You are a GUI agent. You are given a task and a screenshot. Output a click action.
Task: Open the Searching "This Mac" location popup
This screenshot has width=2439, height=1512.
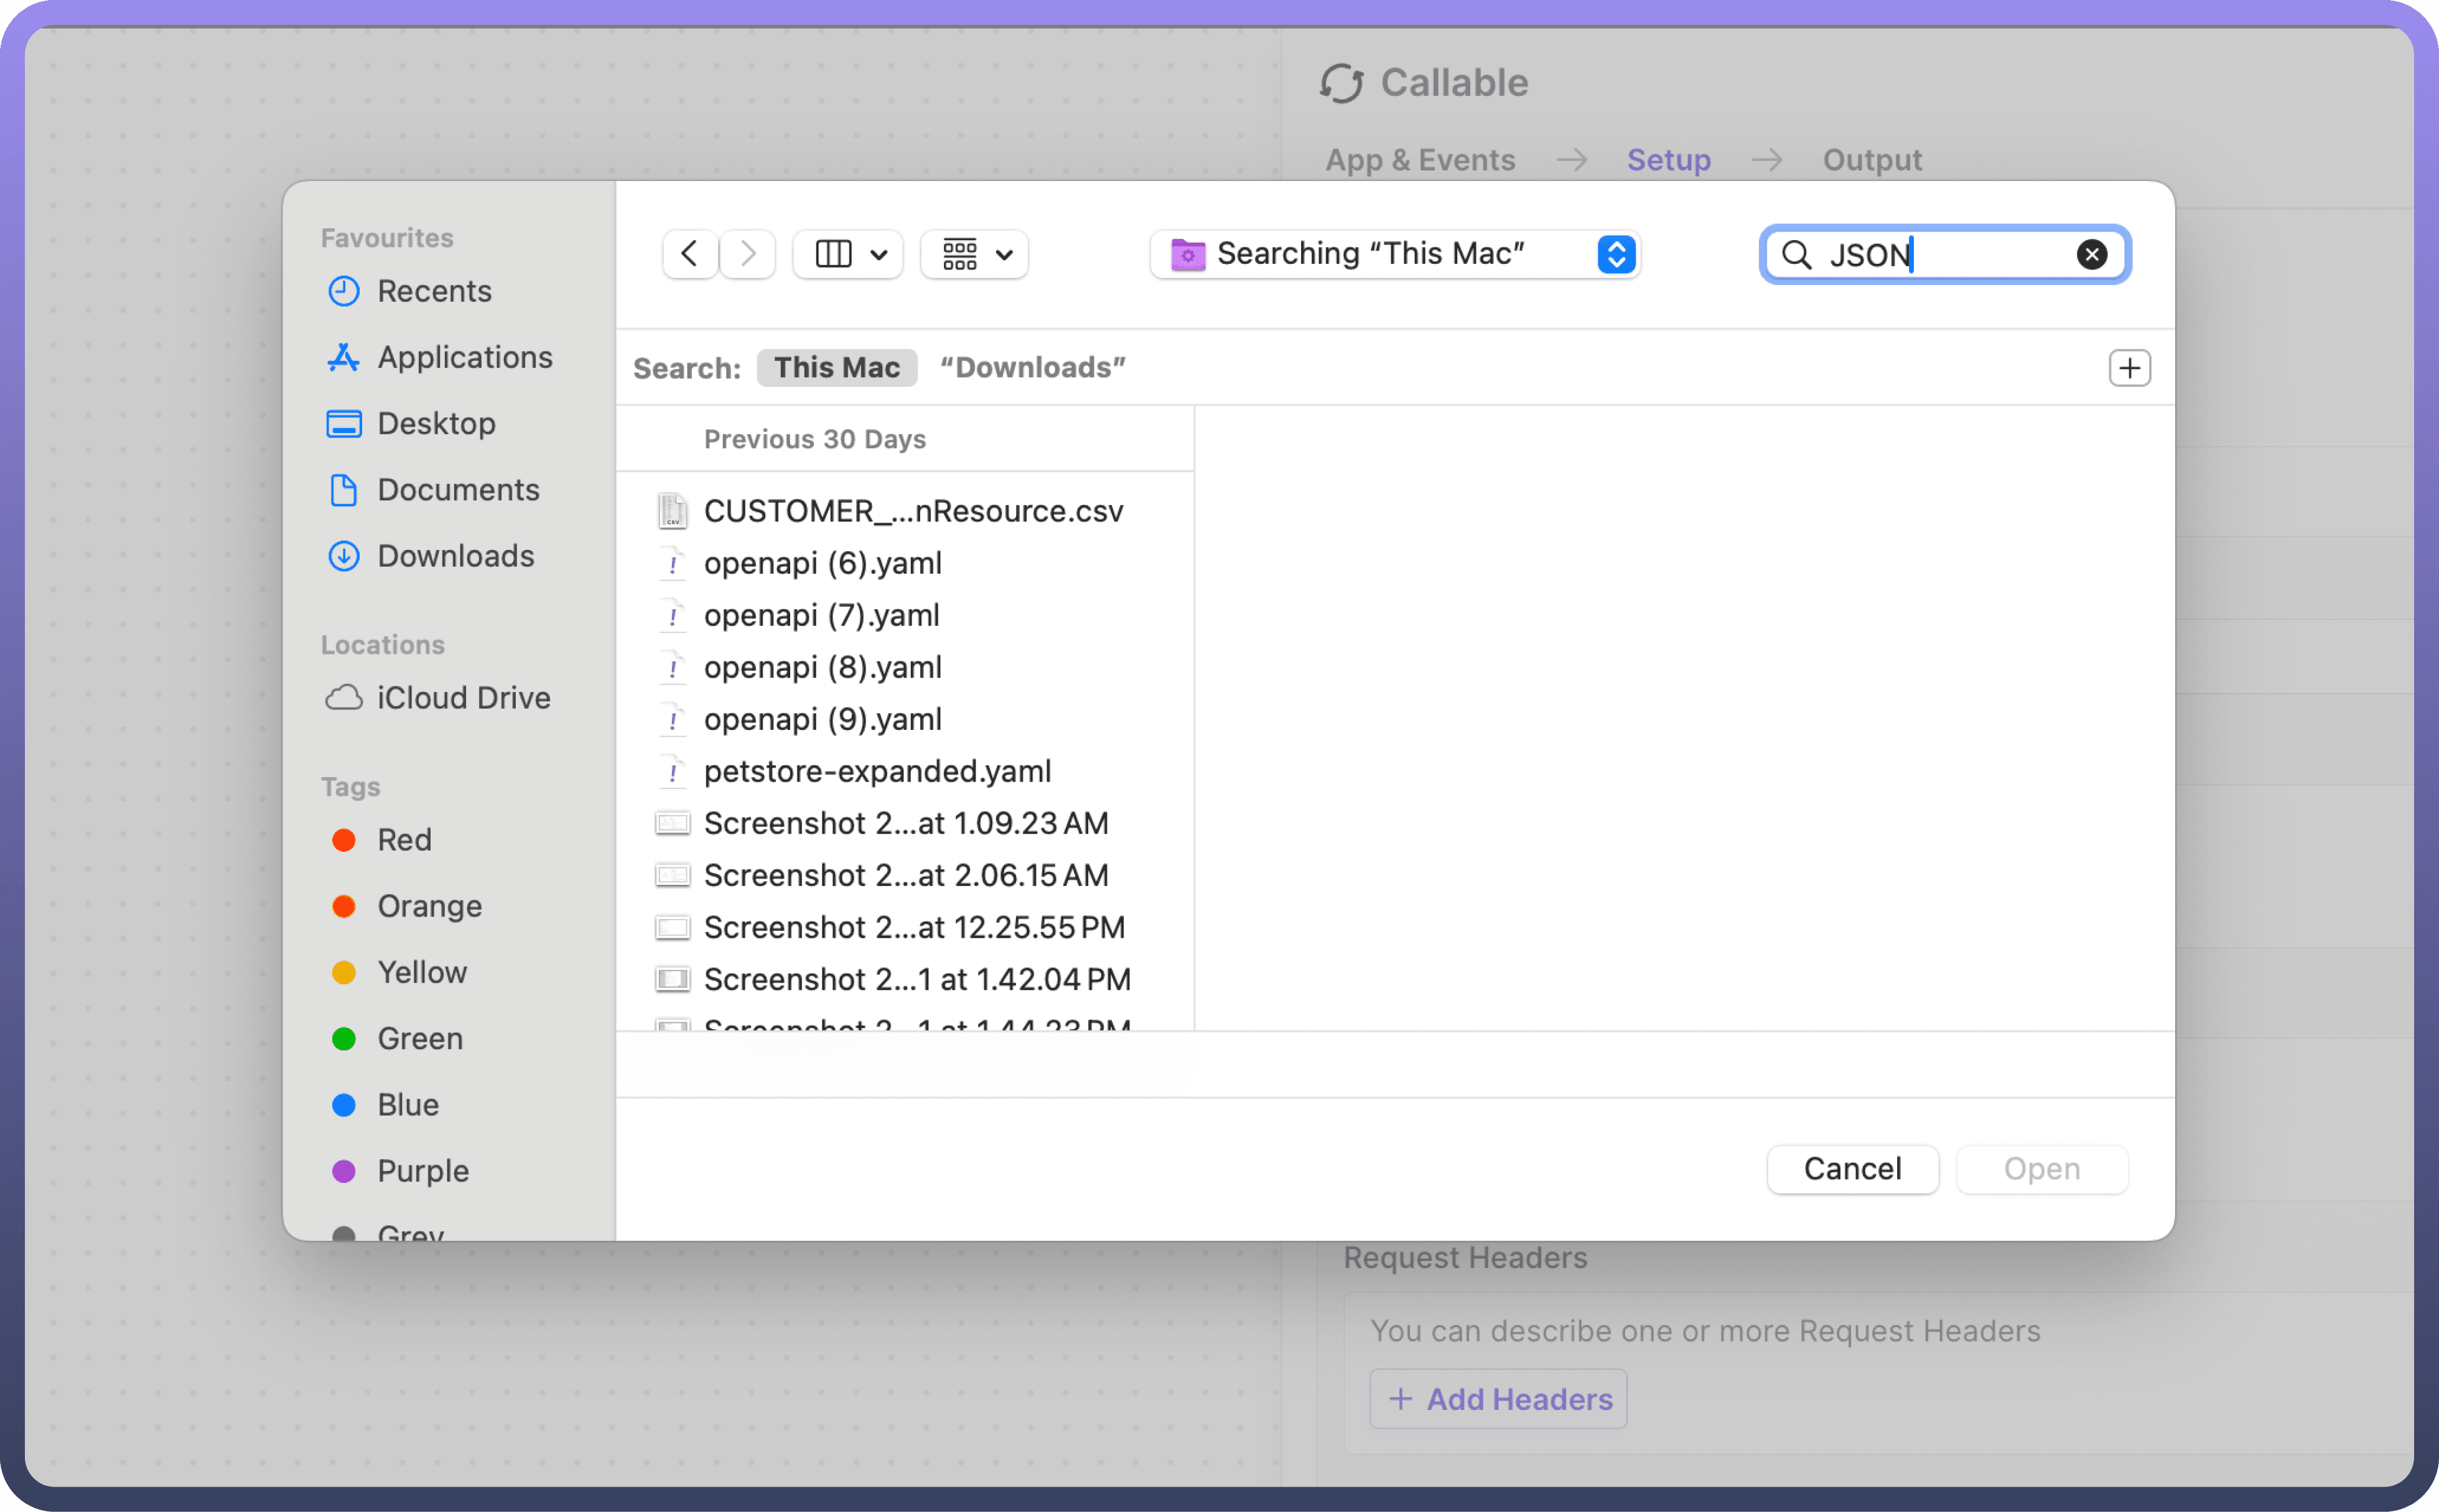pyautogui.click(x=1395, y=254)
